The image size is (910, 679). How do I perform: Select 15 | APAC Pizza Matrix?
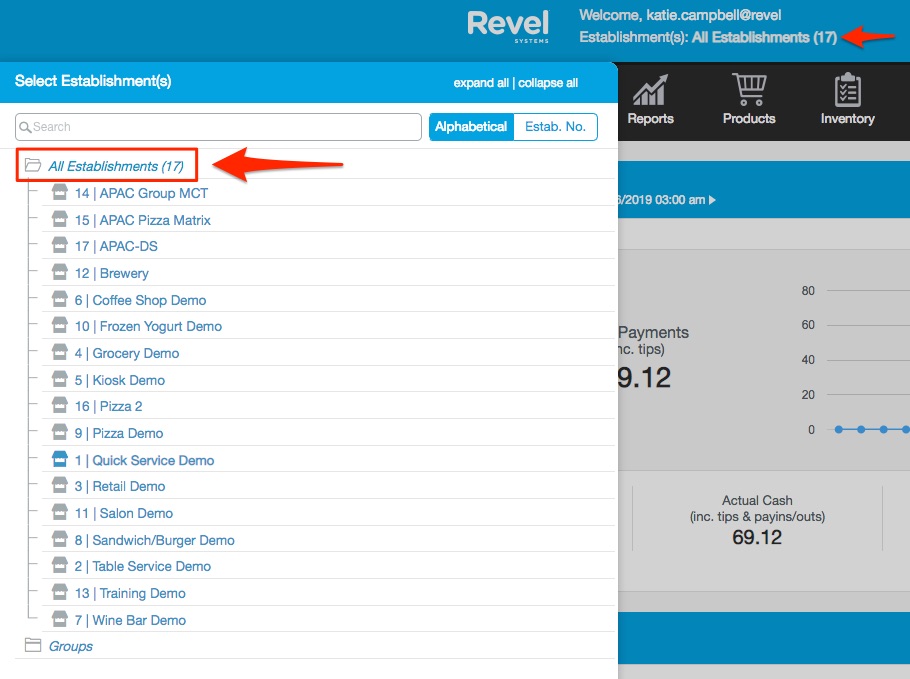[x=142, y=220]
